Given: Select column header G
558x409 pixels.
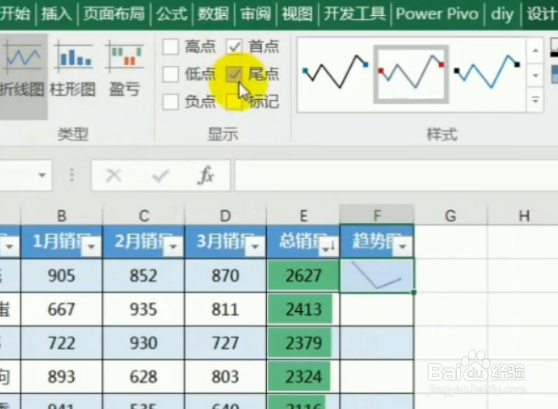Looking at the screenshot, I should tap(451, 215).
